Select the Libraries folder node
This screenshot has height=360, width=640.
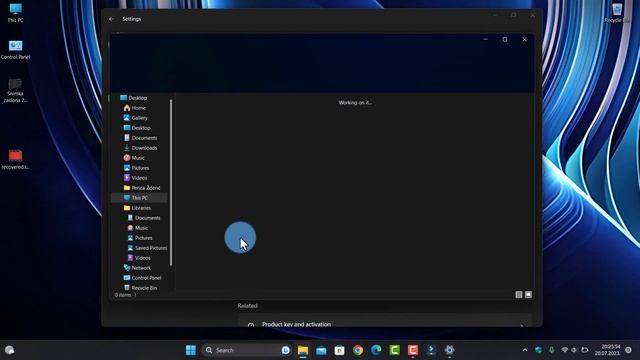[x=137, y=208]
